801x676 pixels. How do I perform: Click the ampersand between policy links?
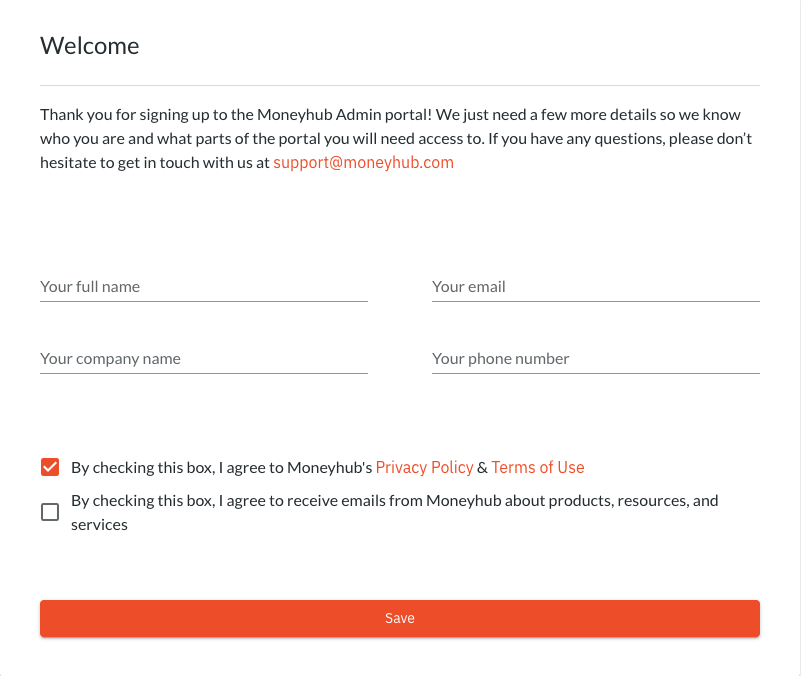click(482, 468)
